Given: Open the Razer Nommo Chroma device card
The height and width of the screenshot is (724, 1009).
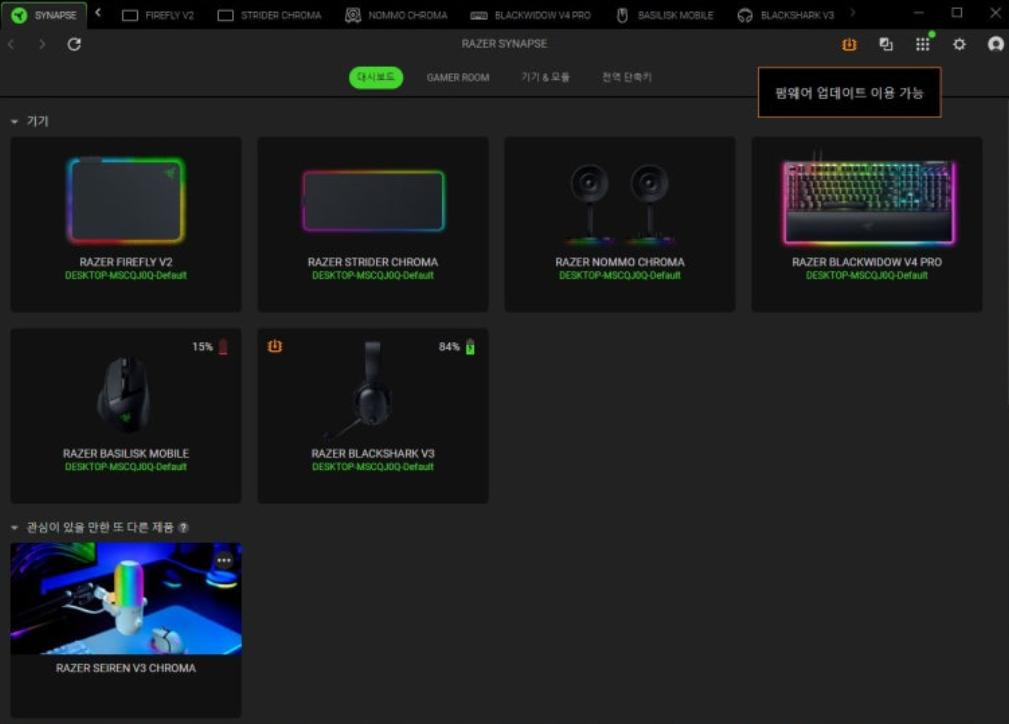Looking at the screenshot, I should (620, 224).
